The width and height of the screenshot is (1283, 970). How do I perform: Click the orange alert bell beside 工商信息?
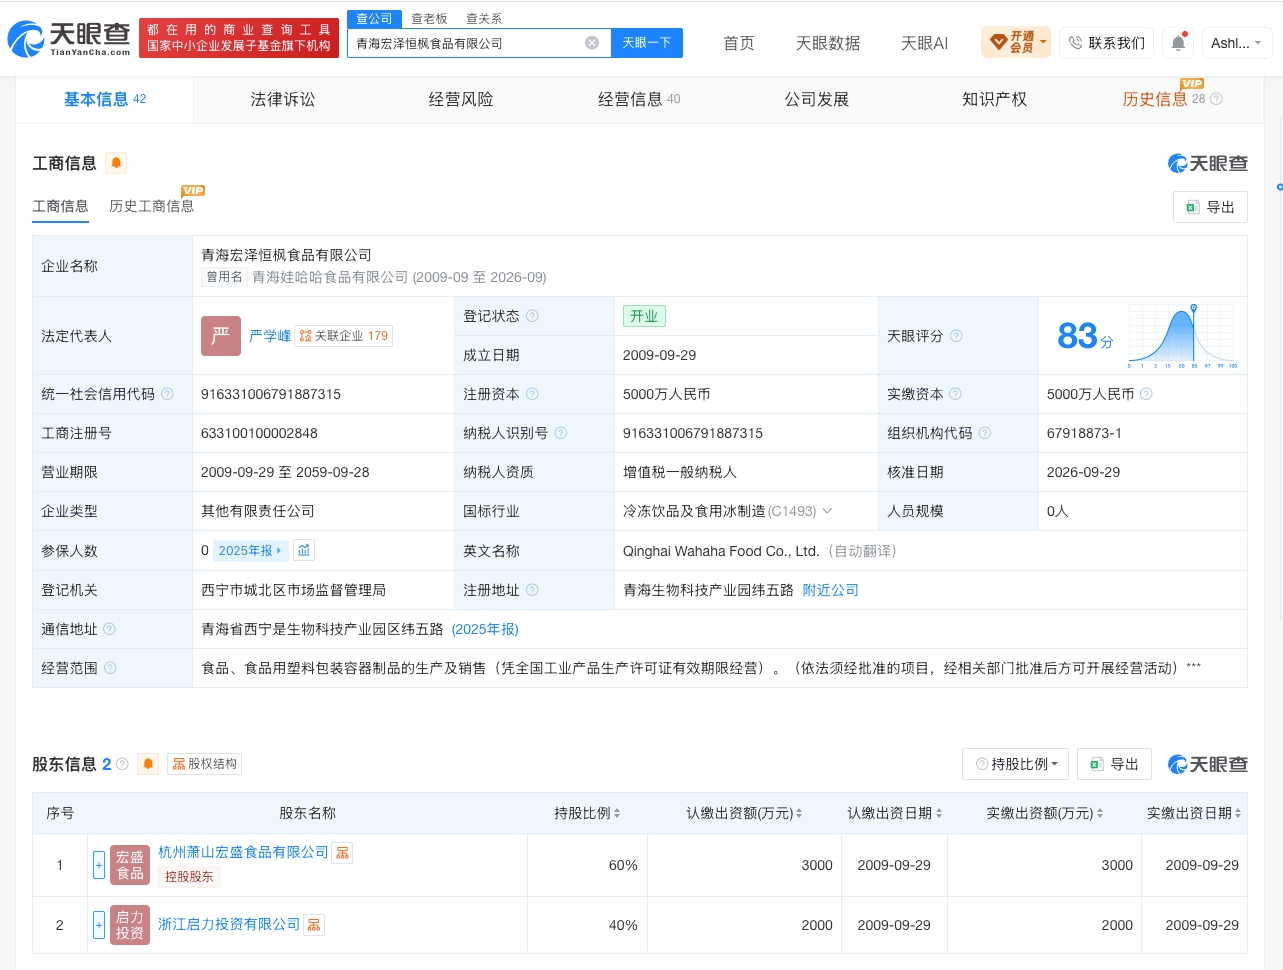116,163
